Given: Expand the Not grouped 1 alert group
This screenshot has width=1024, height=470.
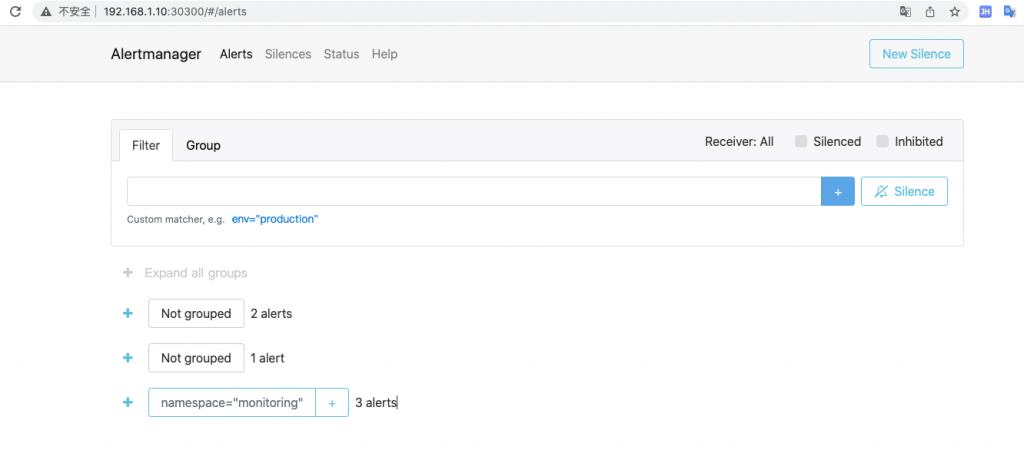Looking at the screenshot, I should click(128, 358).
